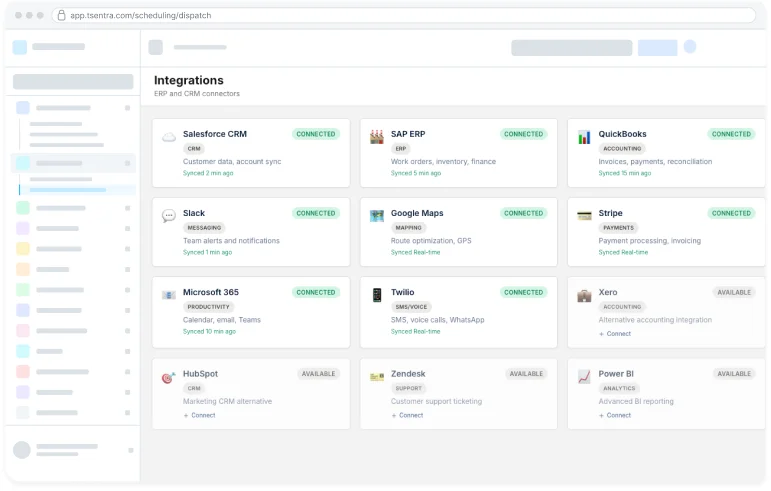
Task: Click the HubSpot Available badge
Action: click(x=318, y=374)
